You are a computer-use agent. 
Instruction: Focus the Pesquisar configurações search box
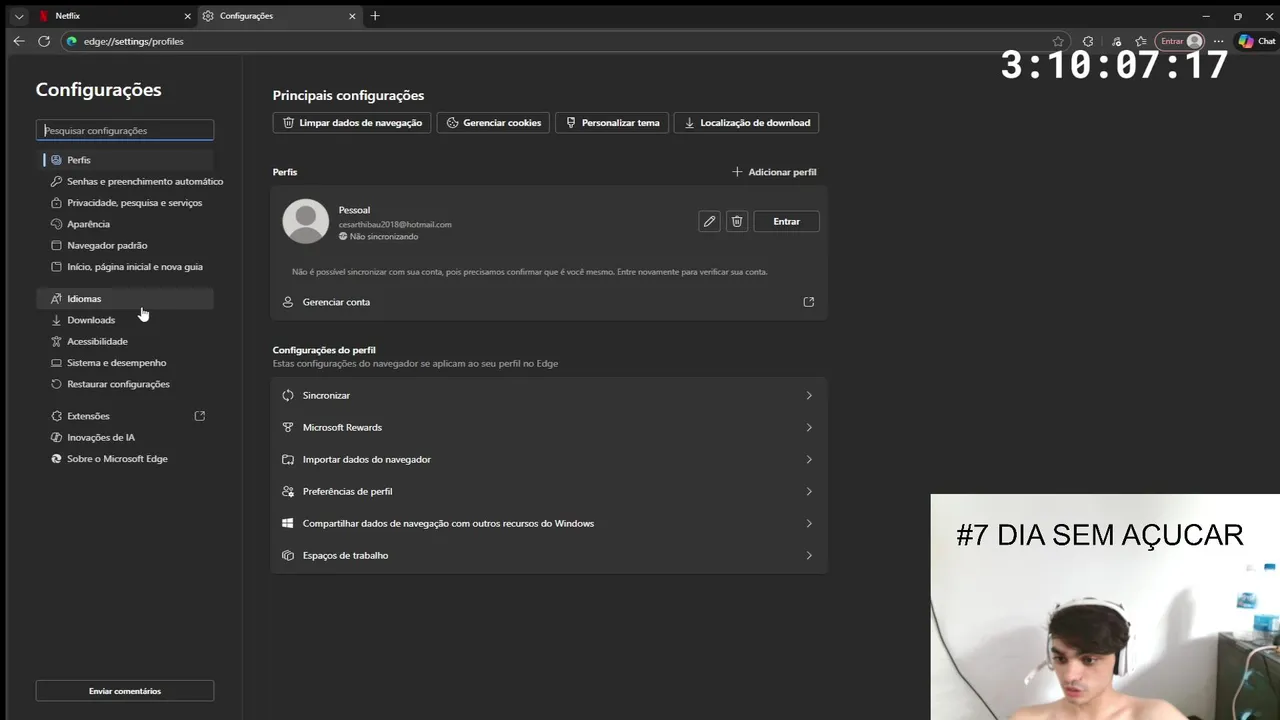point(125,130)
